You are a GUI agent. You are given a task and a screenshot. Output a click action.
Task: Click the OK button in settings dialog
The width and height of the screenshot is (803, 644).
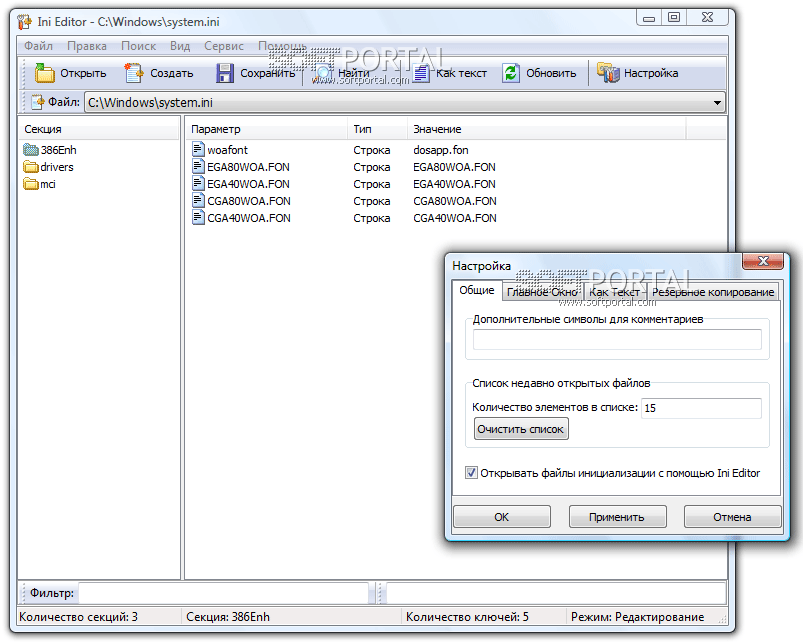tap(502, 517)
